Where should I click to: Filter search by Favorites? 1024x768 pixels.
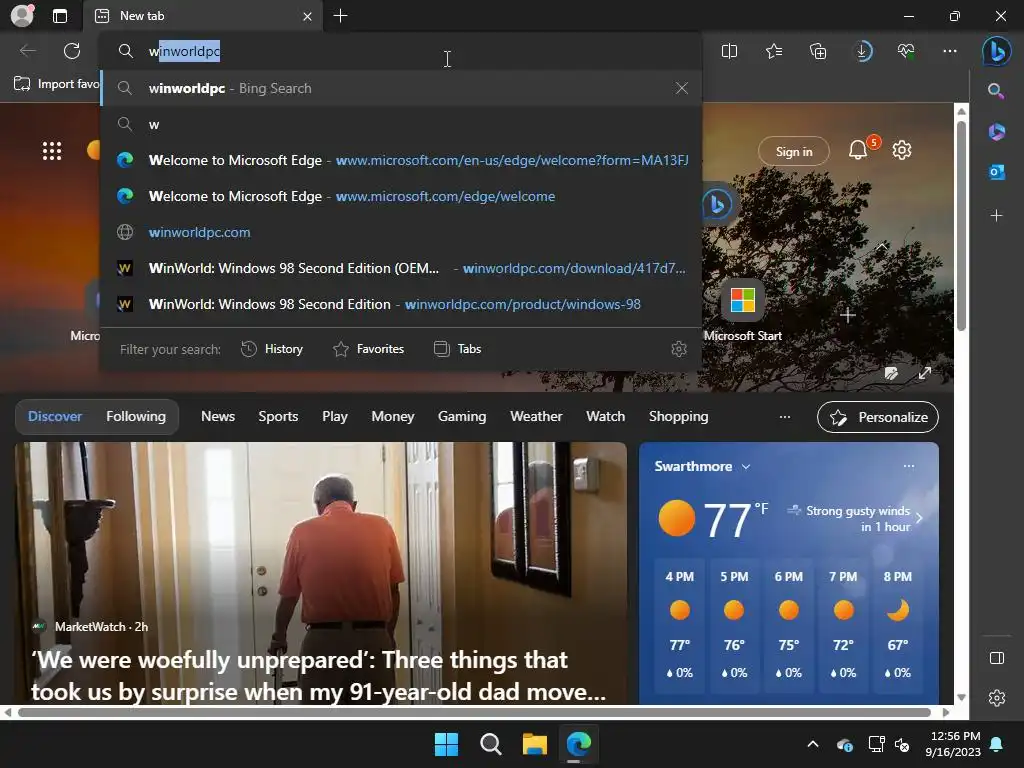coord(368,349)
